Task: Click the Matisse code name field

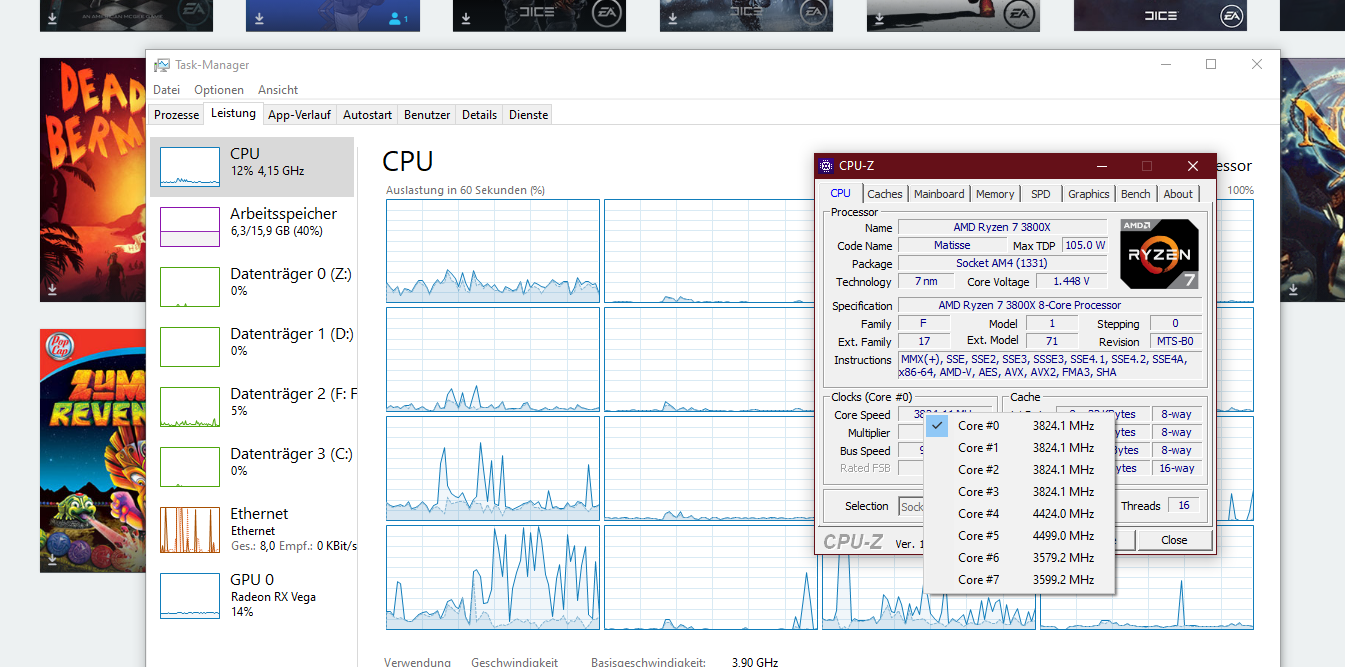Action: click(952, 245)
